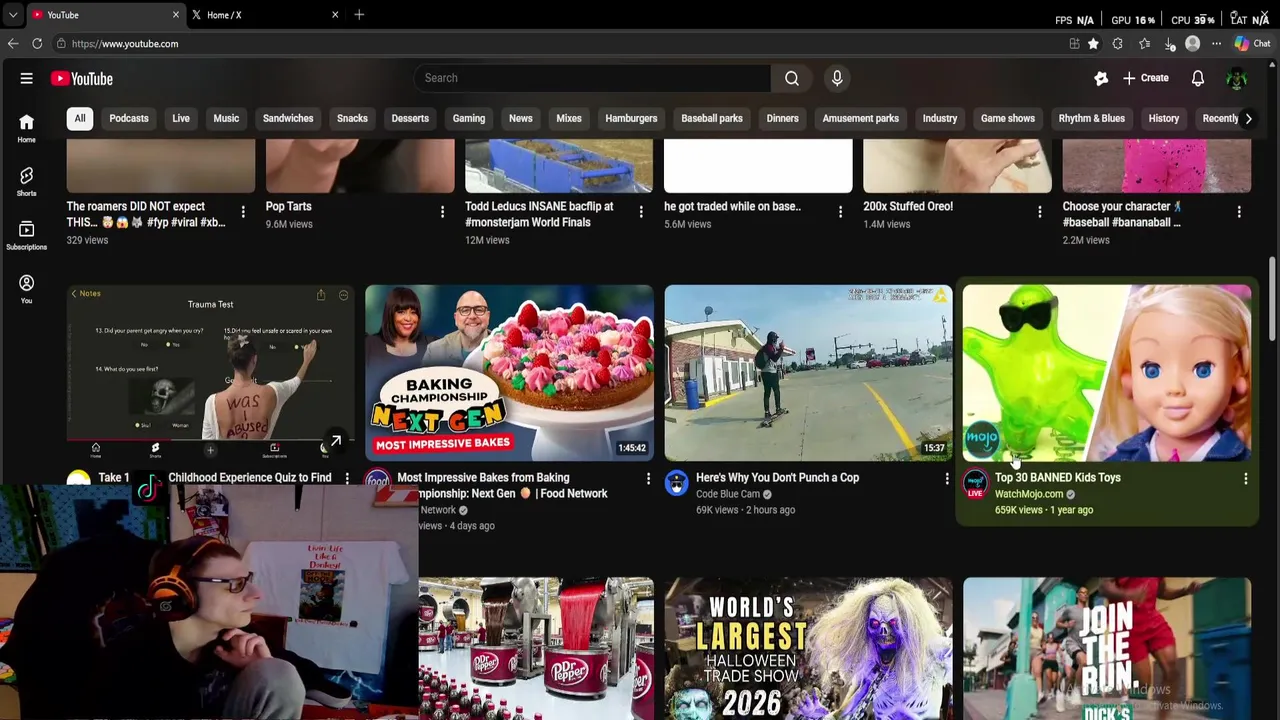Viewport: 1280px width, 720px height.
Task: Close the Home / X browser tab
Action: [335, 15]
